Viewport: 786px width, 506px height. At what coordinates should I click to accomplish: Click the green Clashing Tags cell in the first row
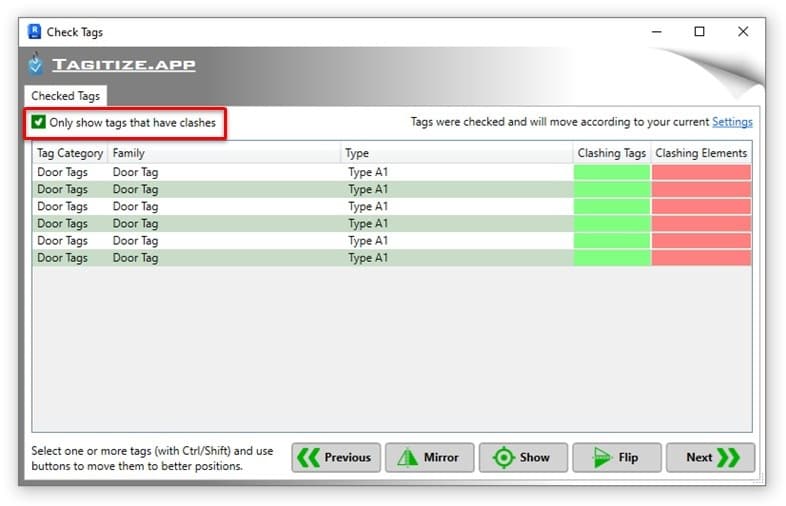[x=612, y=172]
